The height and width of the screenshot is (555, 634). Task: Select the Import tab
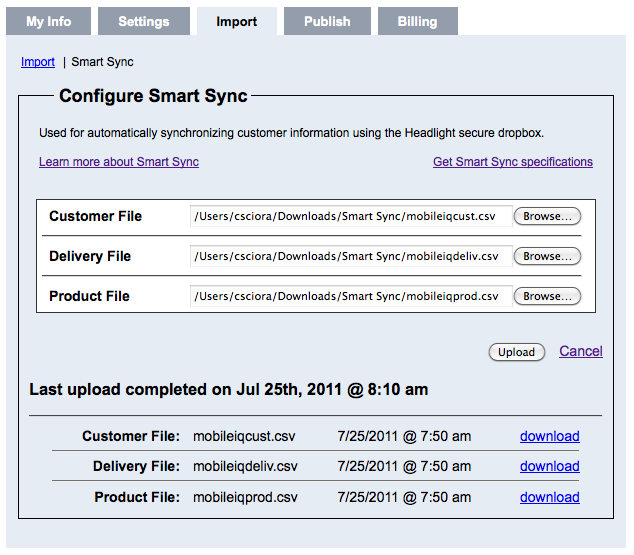[x=236, y=21]
